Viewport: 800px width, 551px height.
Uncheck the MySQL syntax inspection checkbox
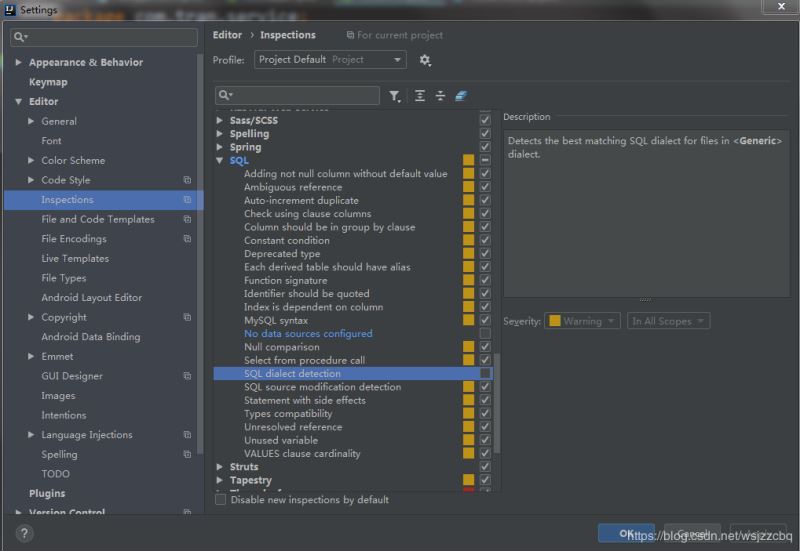pyautogui.click(x=485, y=320)
